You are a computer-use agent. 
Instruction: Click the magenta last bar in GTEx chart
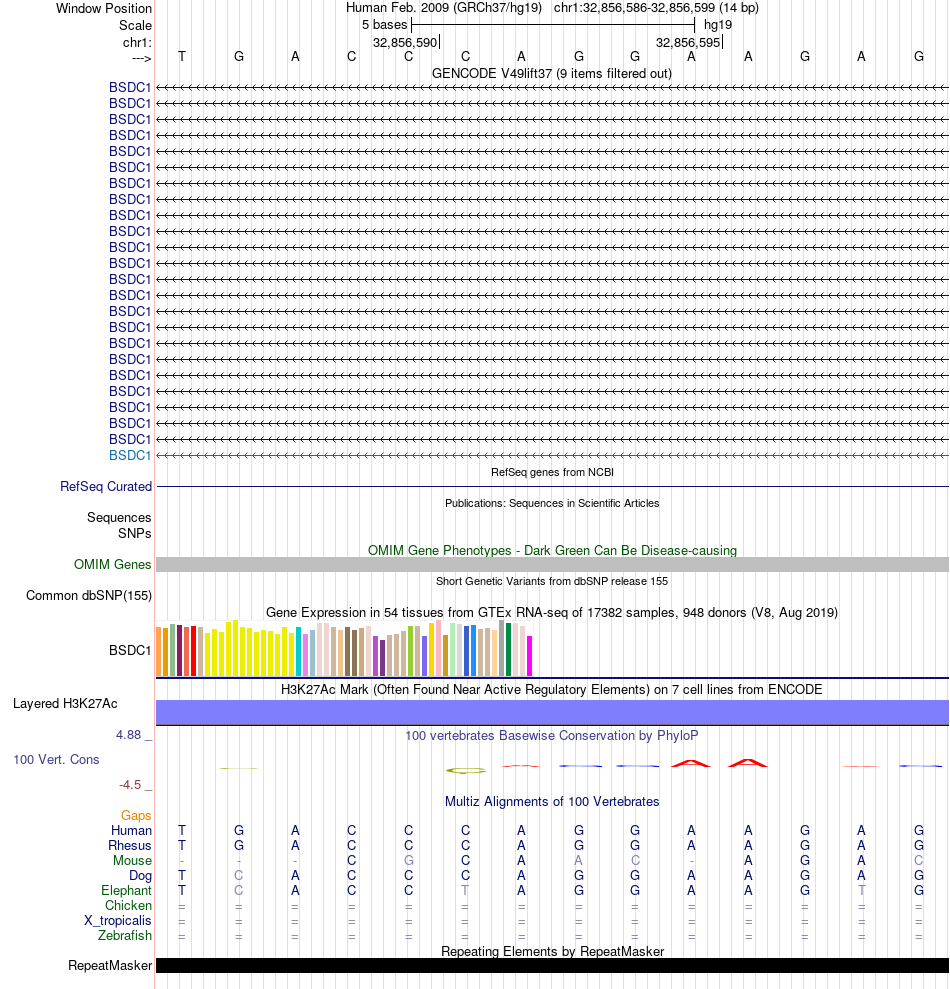[530, 657]
